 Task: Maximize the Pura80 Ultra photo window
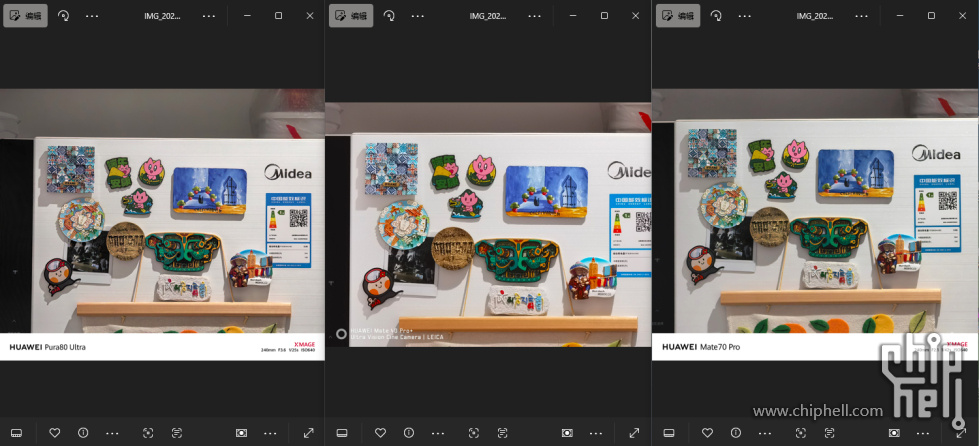tap(278, 16)
